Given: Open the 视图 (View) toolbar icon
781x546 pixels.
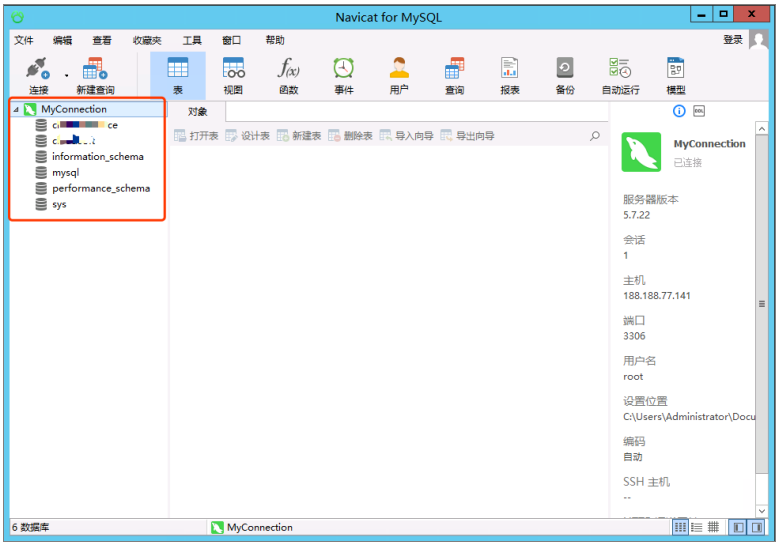Looking at the screenshot, I should coord(233,75).
